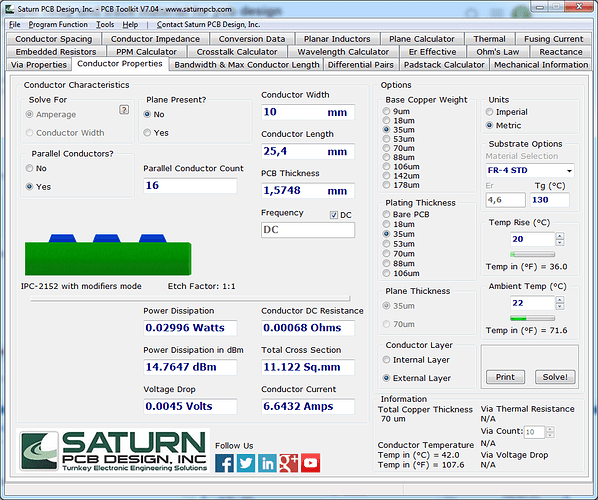Open Wavelength Calculator tab
Screen dimensions: 598x500
pyautogui.click(x=343, y=52)
